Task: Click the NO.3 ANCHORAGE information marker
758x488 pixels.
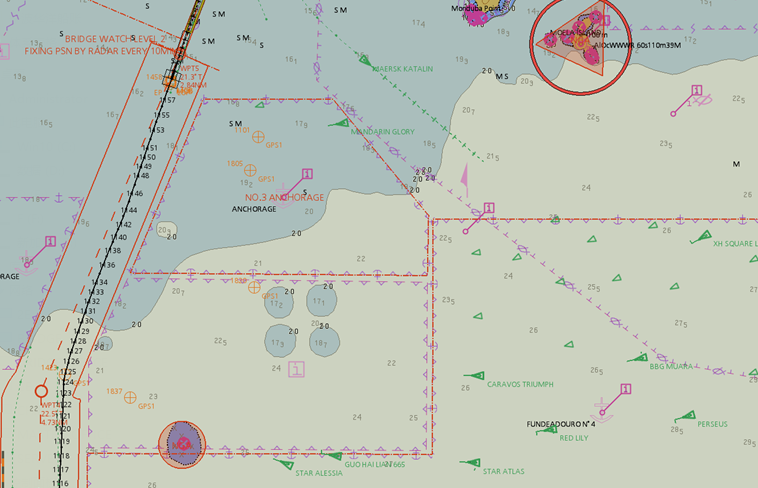Action: coord(306,175)
